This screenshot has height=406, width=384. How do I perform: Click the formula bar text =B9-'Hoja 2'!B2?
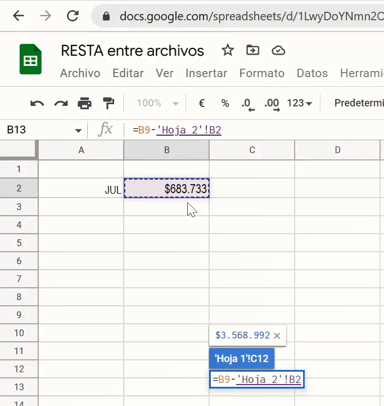coord(177,130)
